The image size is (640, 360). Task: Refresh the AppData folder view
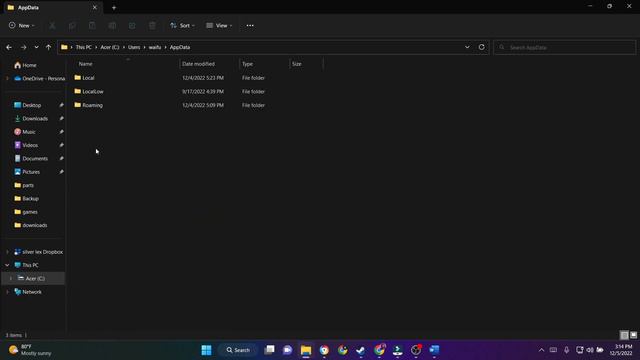tap(482, 47)
